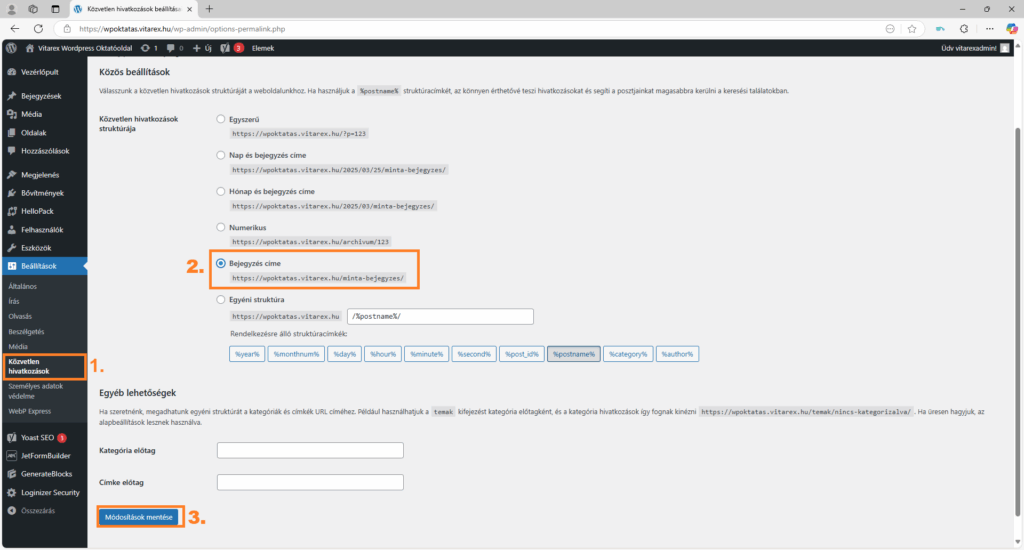This screenshot has height=550, width=1024.
Task: Open Olvasás settings submenu item
Action: pyautogui.click(x=21, y=316)
